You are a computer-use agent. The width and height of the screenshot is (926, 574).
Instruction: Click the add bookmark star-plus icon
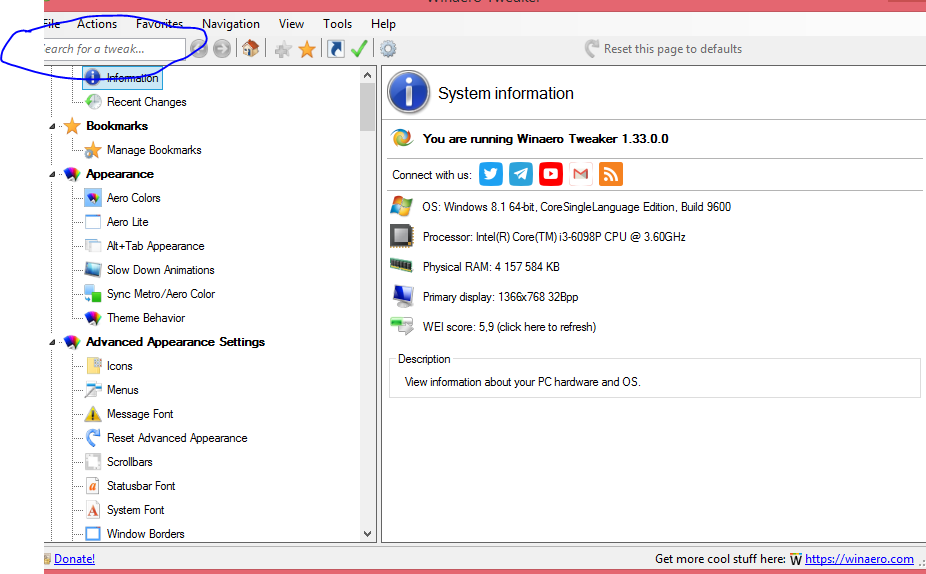pyautogui.click(x=283, y=49)
